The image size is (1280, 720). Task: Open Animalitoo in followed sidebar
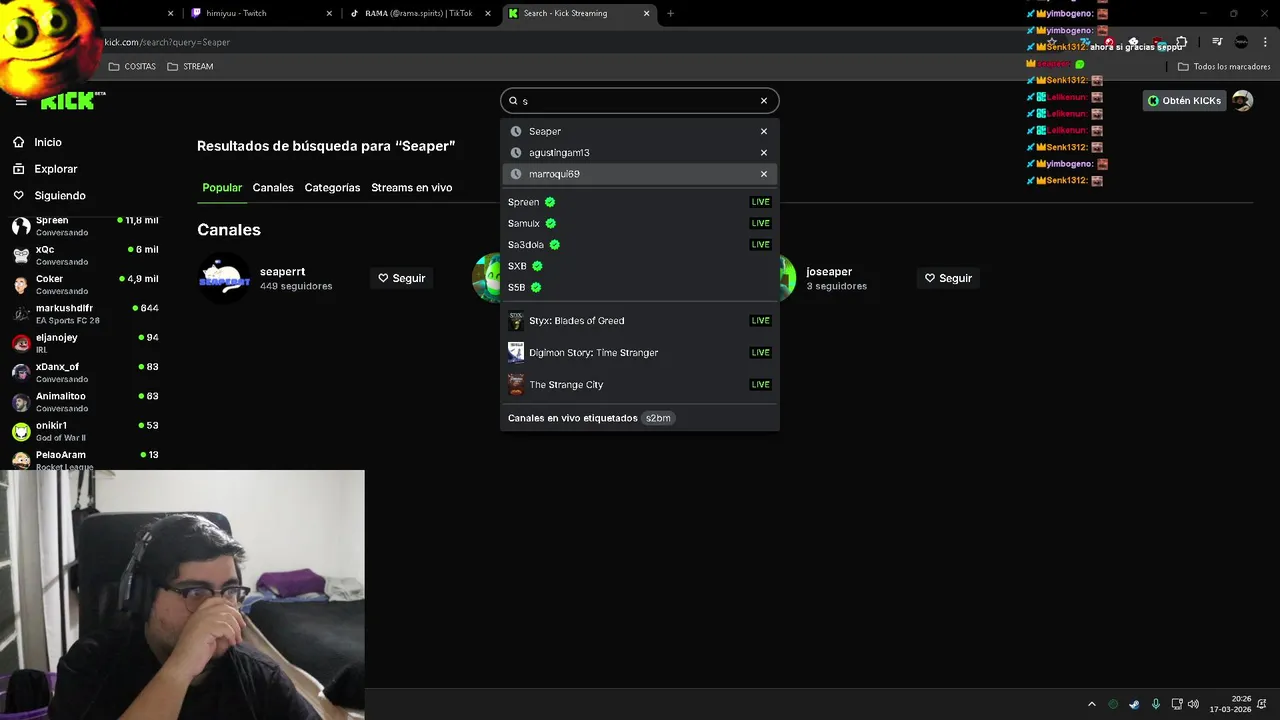[85, 402]
